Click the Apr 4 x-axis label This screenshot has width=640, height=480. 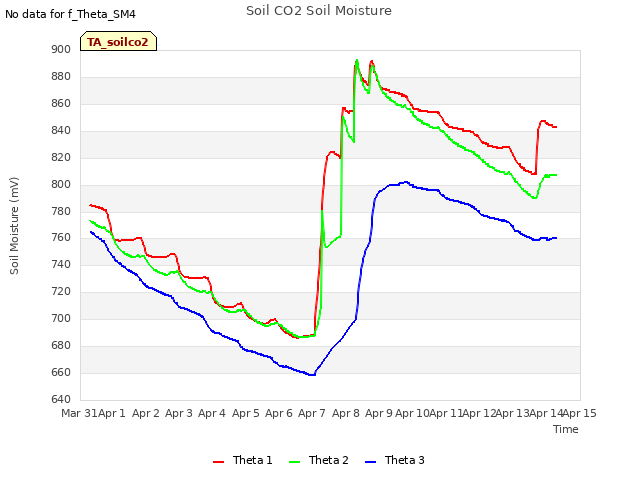[x=212, y=413]
